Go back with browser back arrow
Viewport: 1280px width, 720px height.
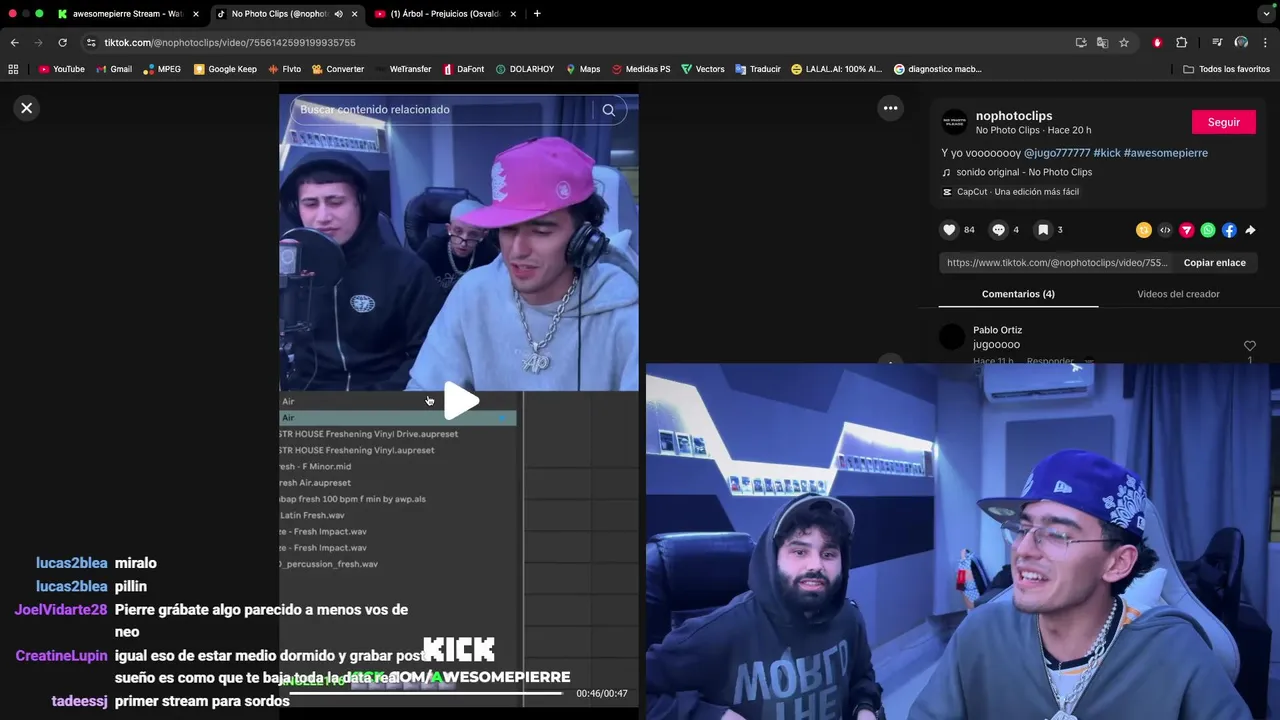pyautogui.click(x=14, y=43)
